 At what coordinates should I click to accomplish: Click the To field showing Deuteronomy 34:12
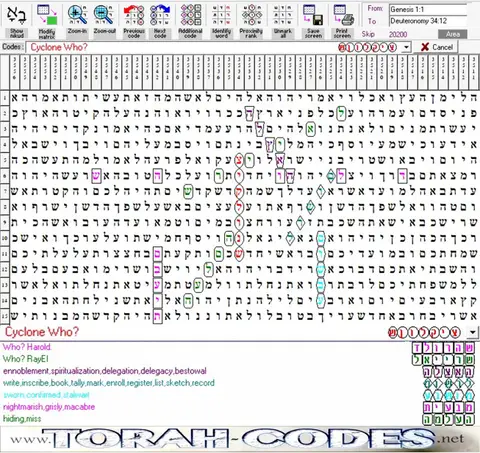pos(428,21)
